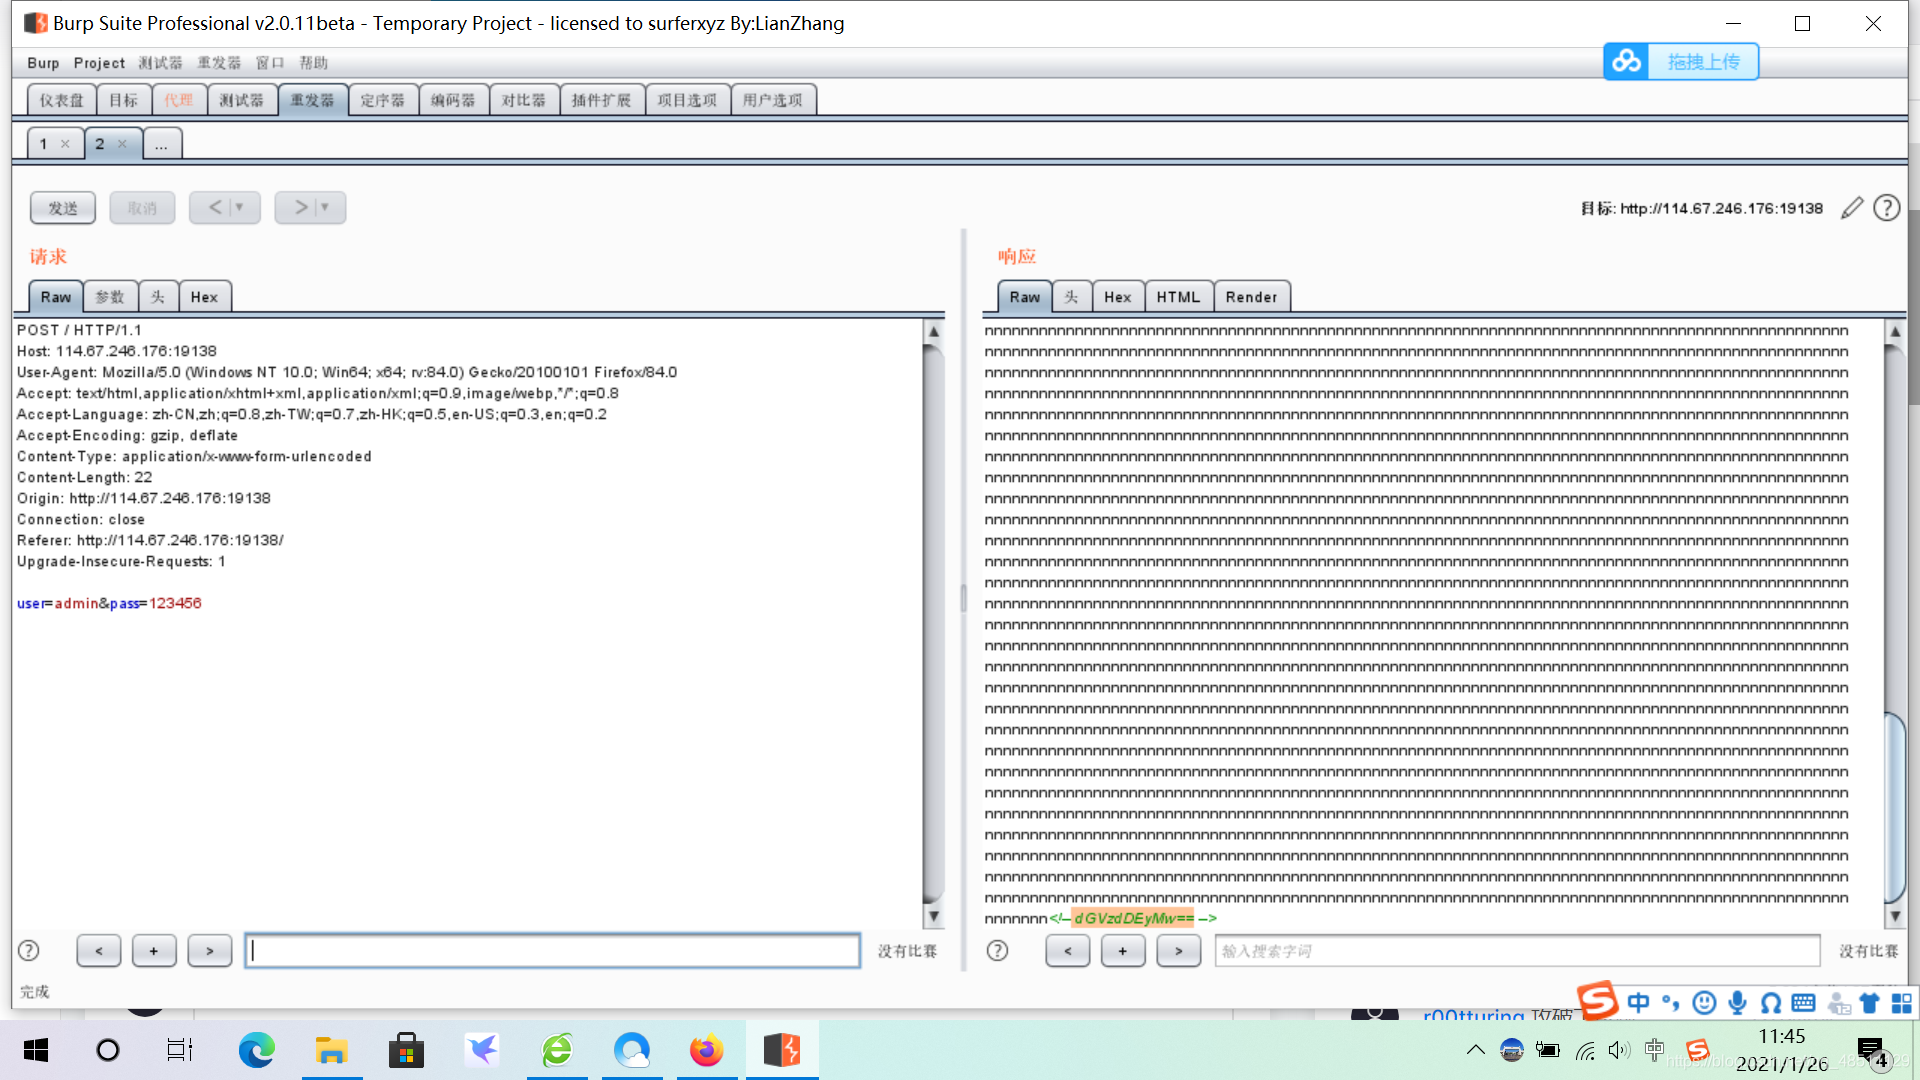The height and width of the screenshot is (1080, 1920).
Task: Switch to 仪表盘 dashboard tab
Action: point(62,100)
